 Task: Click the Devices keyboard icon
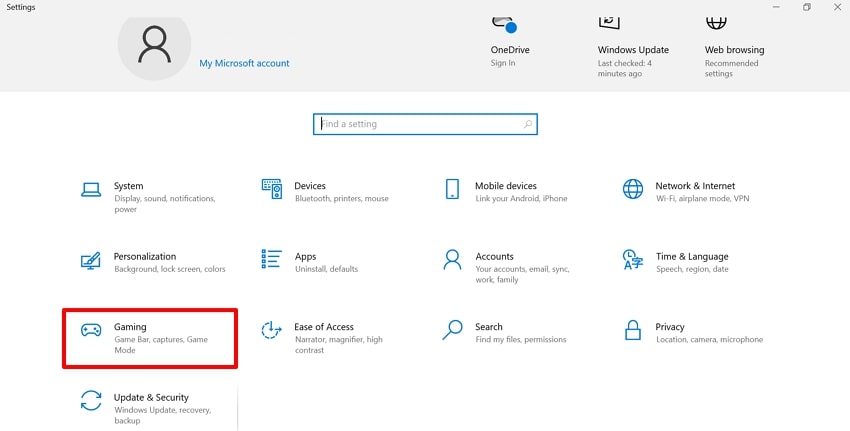point(271,189)
